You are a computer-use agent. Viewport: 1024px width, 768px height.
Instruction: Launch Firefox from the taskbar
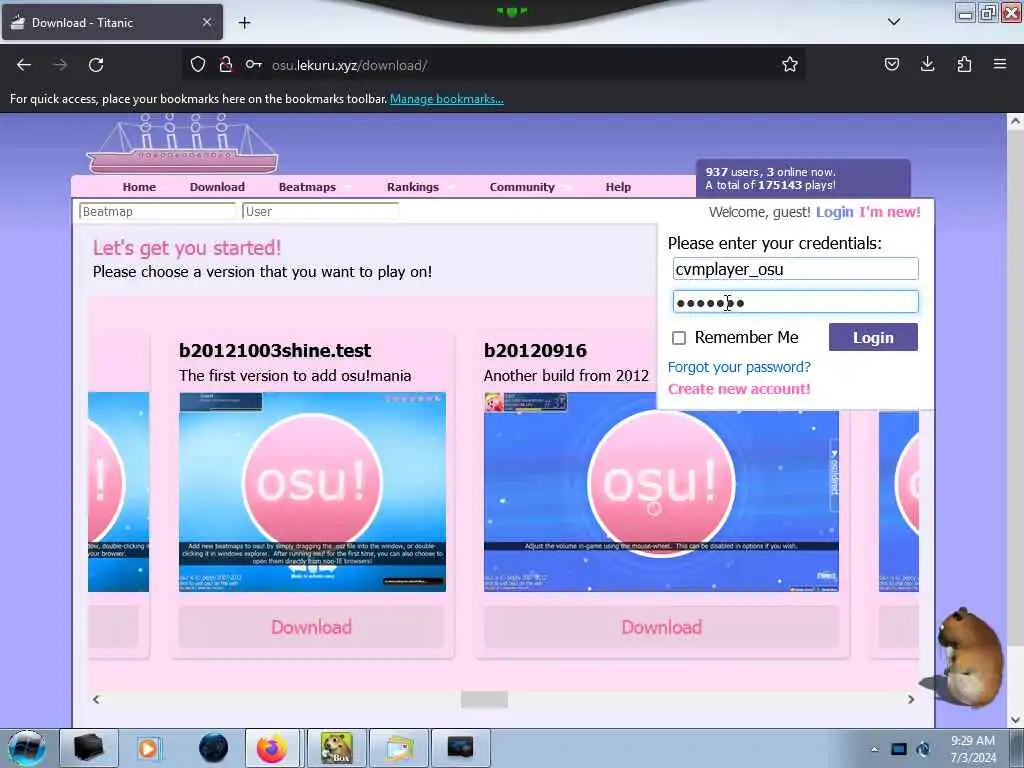pos(272,748)
